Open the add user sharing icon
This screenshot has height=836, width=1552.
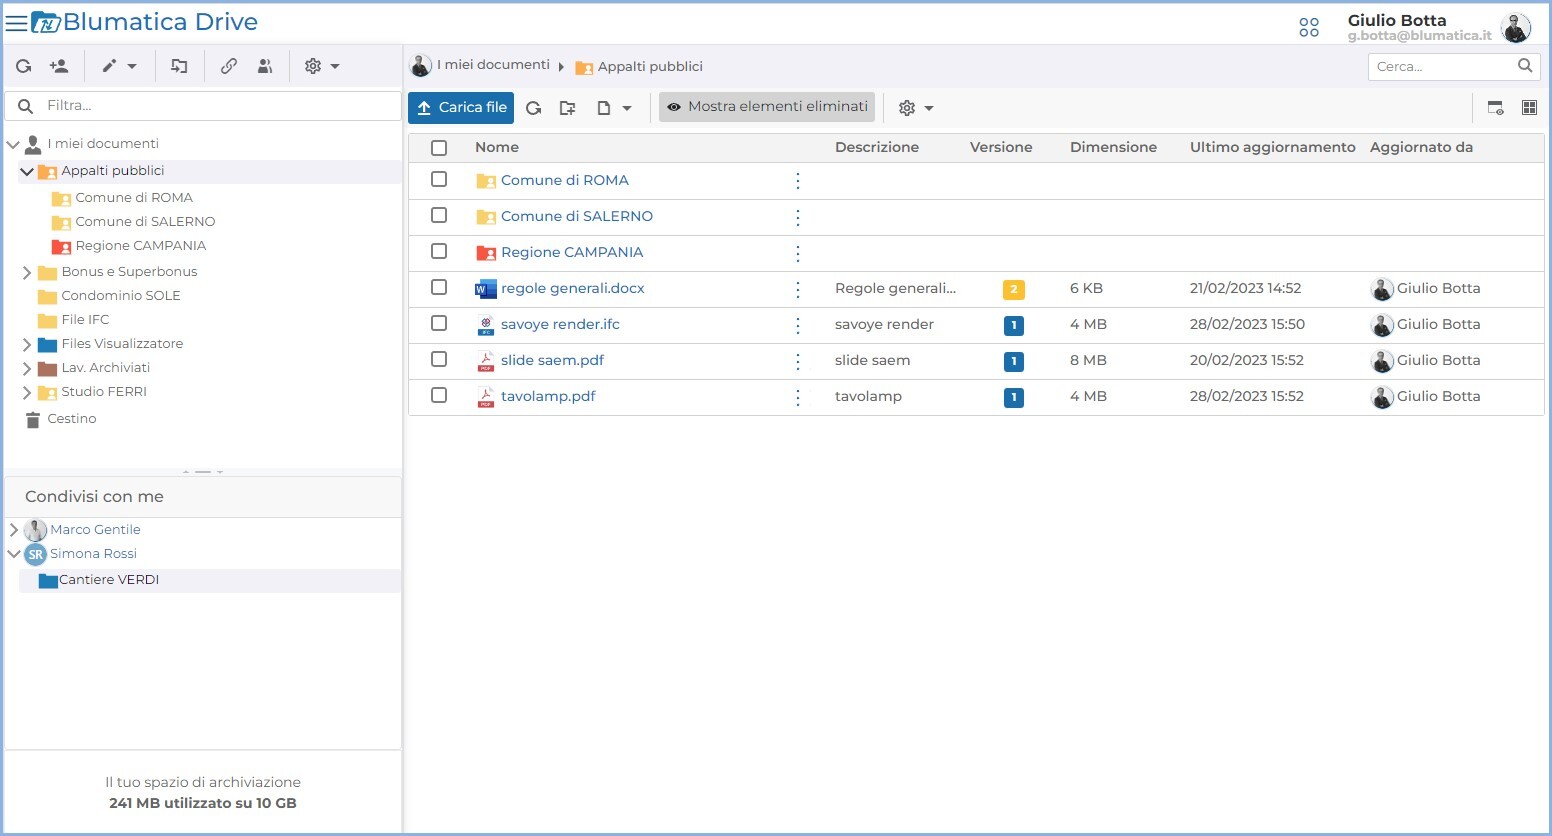[x=58, y=66]
